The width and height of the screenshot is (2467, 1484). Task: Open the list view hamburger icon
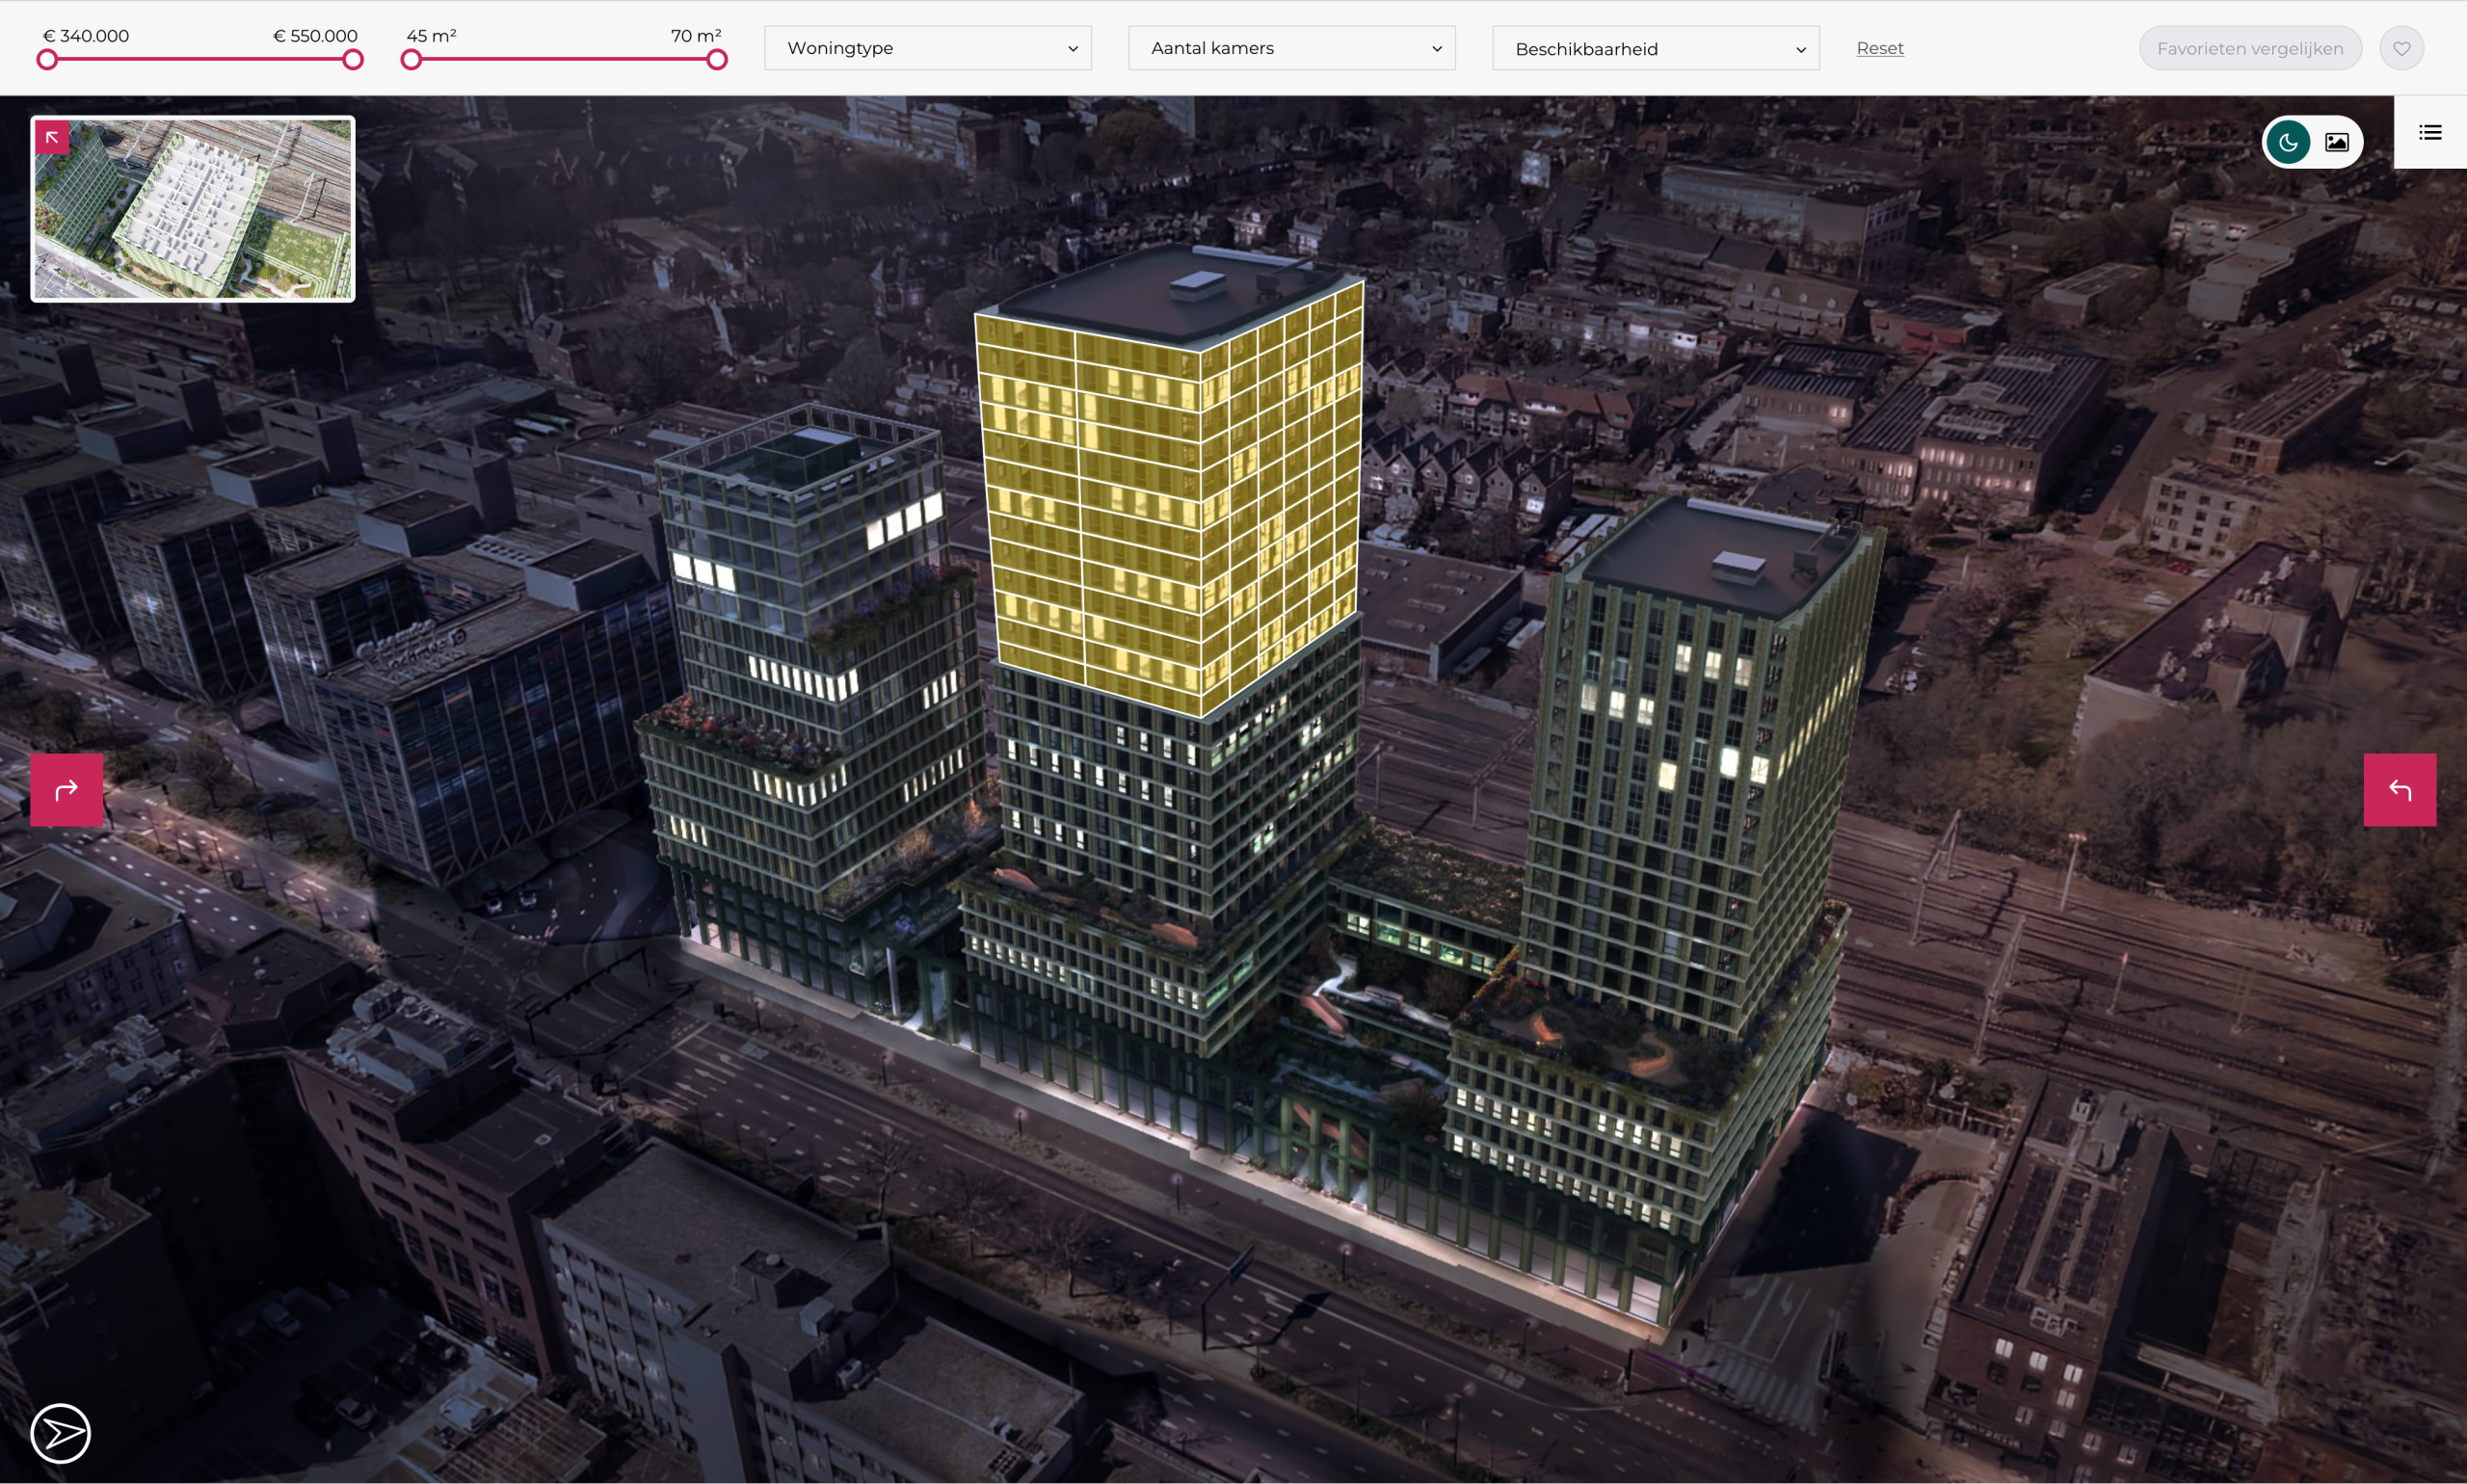click(x=2430, y=132)
